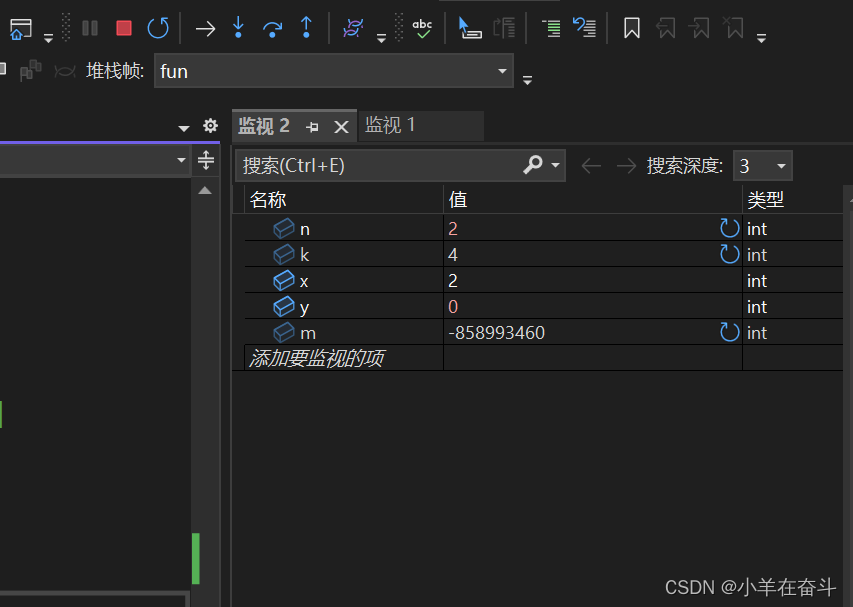853x607 pixels.
Task: Click the value -858993460
Action: point(496,332)
